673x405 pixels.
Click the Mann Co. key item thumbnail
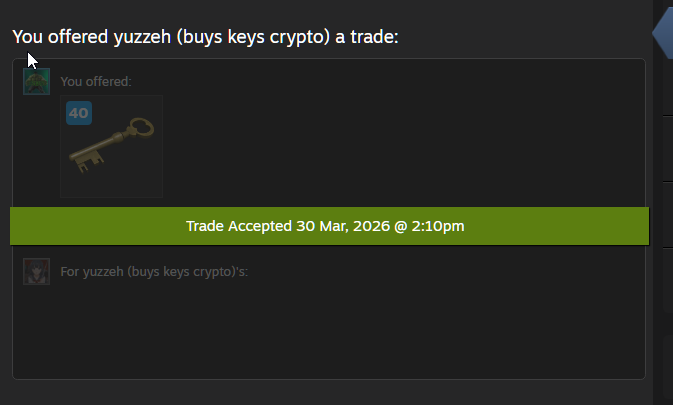click(x=112, y=146)
